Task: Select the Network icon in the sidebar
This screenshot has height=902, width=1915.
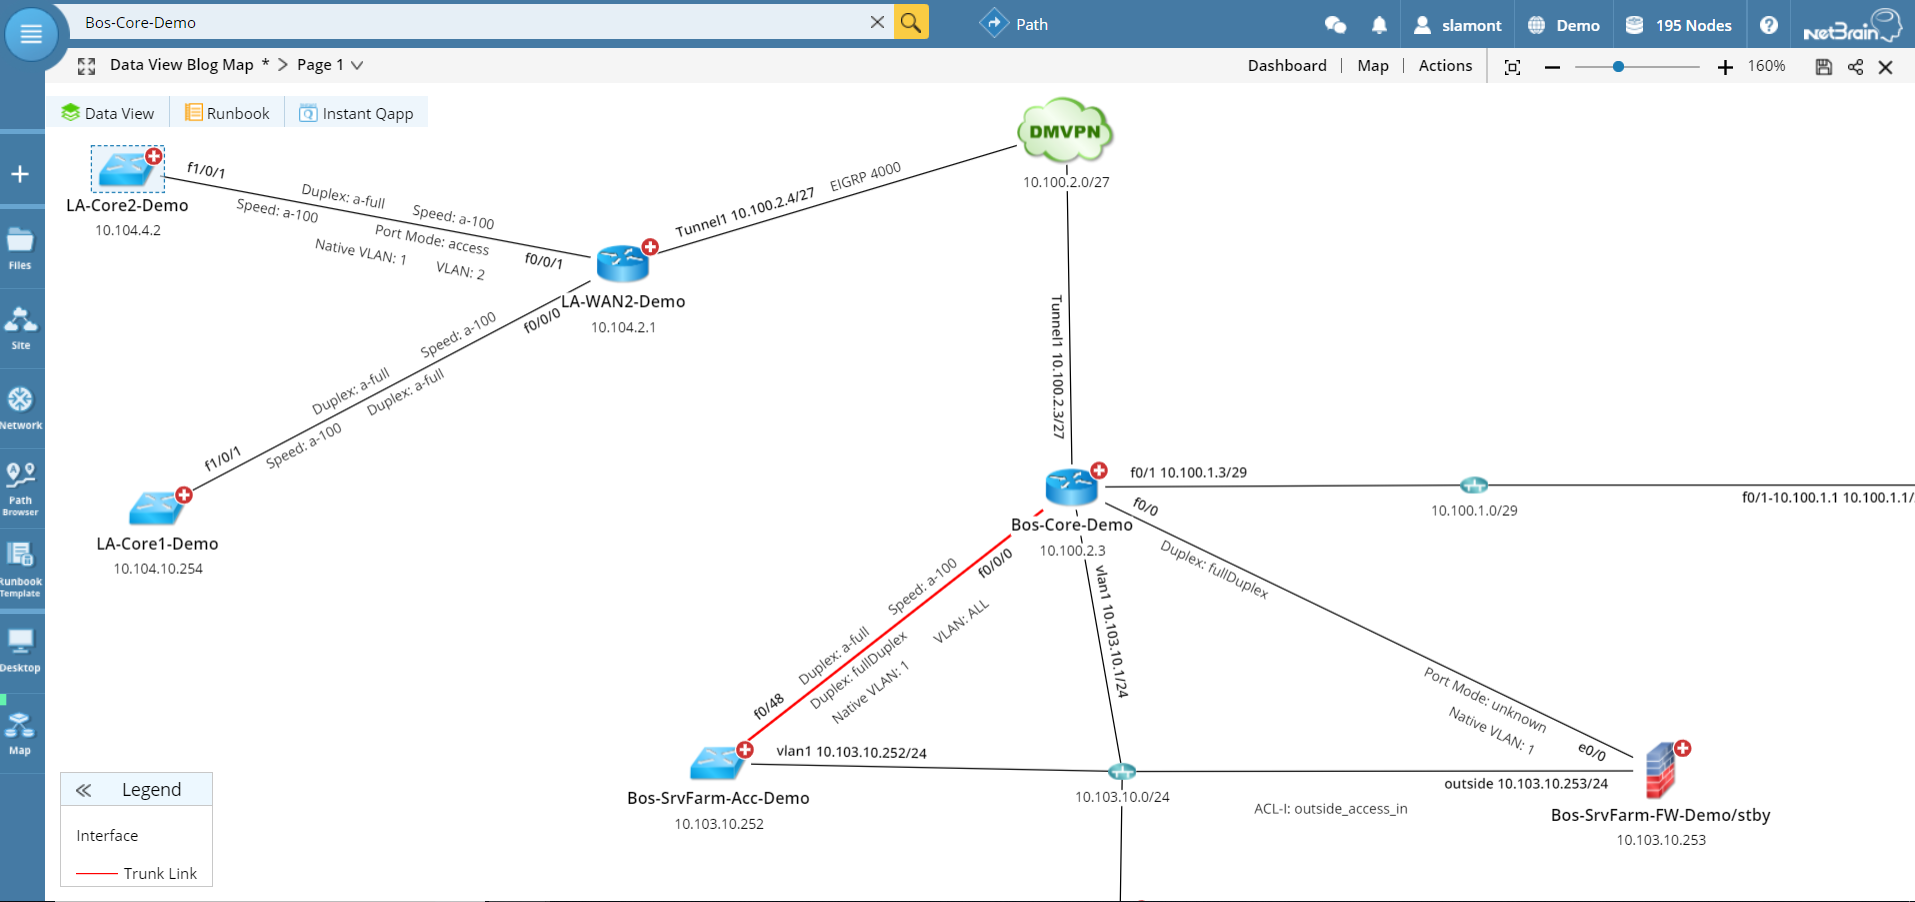Action: click(20, 402)
